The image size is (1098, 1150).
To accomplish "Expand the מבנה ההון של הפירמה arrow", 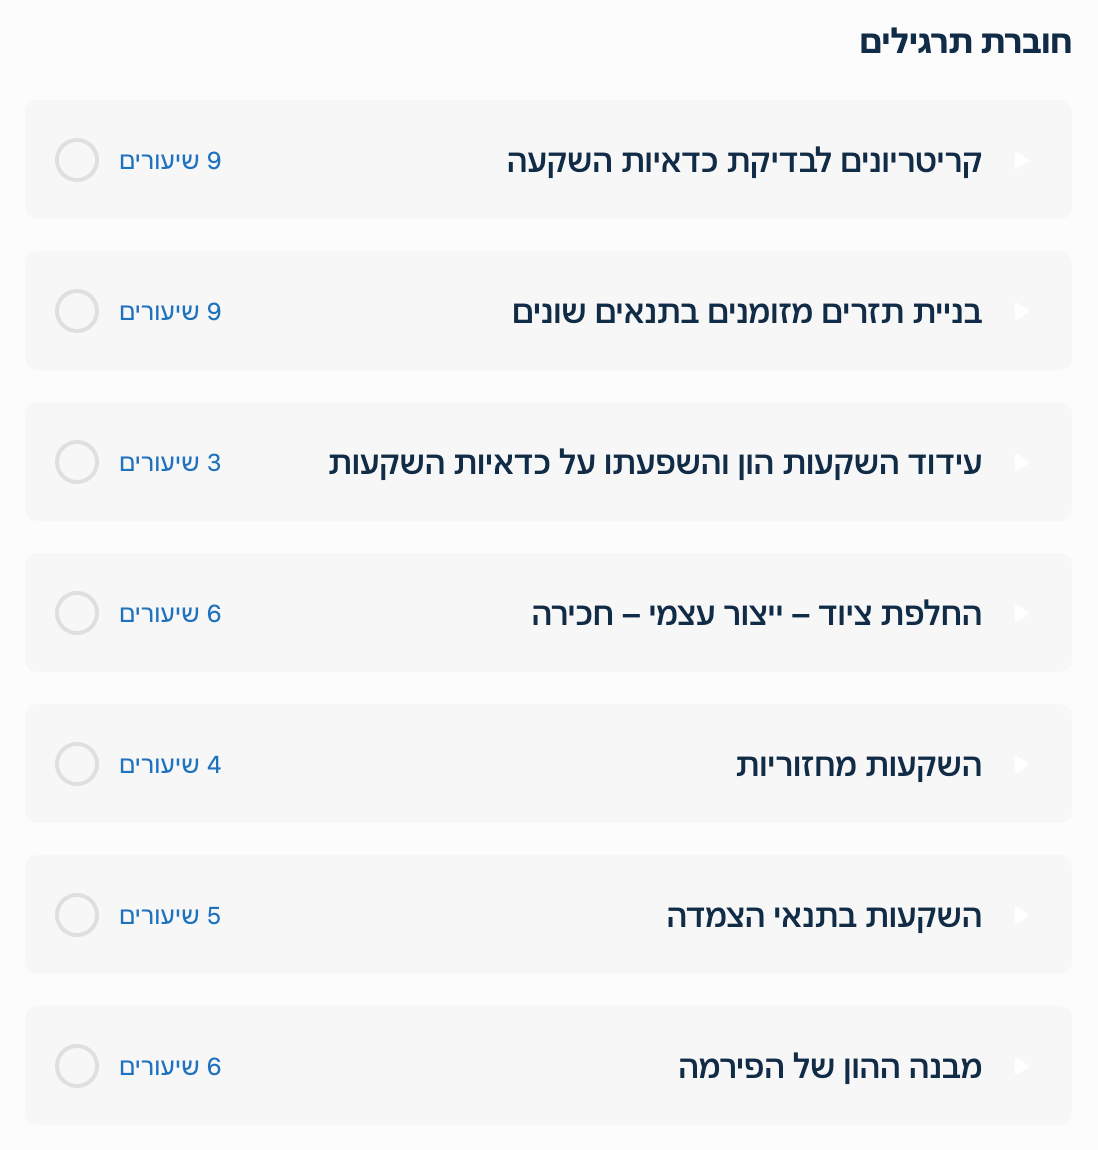I will (1021, 1066).
